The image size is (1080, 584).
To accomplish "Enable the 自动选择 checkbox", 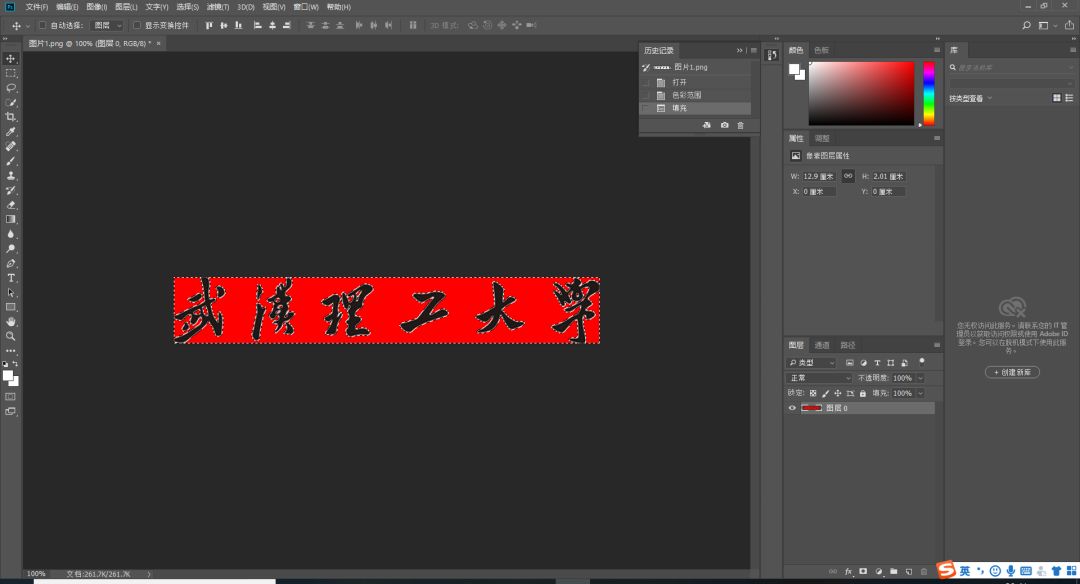I will click(43, 25).
